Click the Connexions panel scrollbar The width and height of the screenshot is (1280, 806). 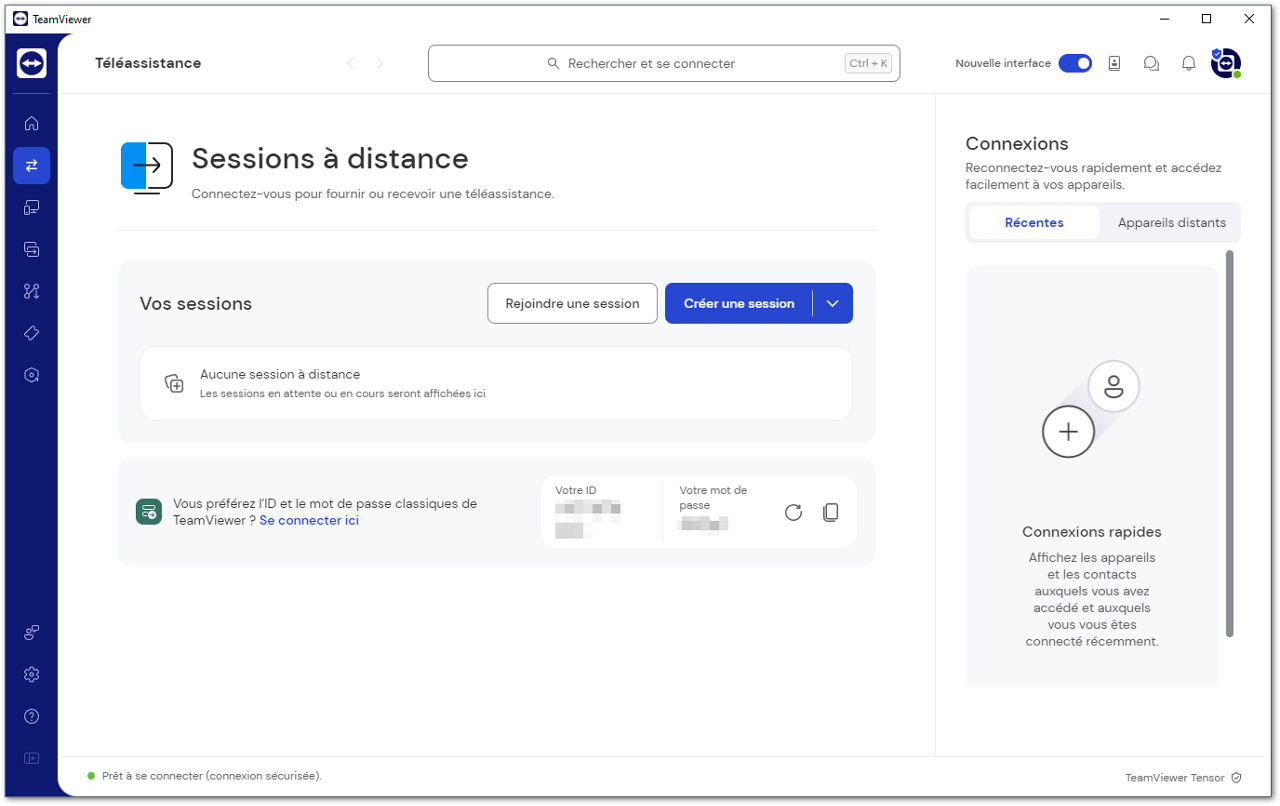(x=1230, y=443)
